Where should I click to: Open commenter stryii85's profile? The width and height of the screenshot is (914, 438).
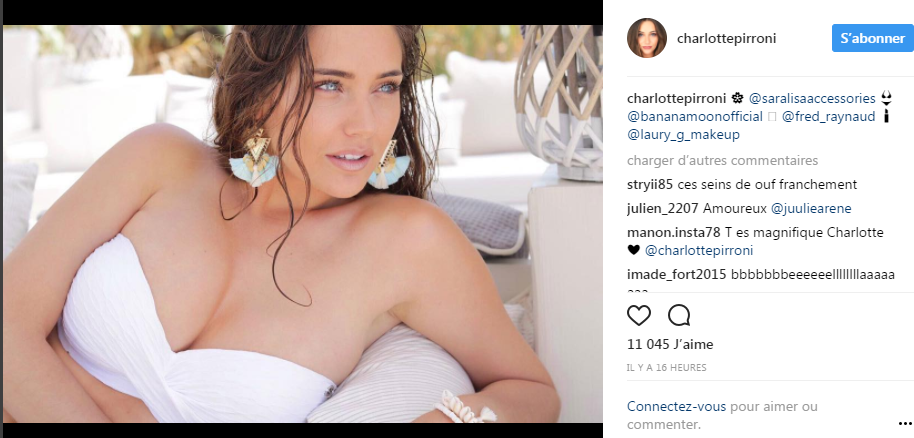coord(650,185)
